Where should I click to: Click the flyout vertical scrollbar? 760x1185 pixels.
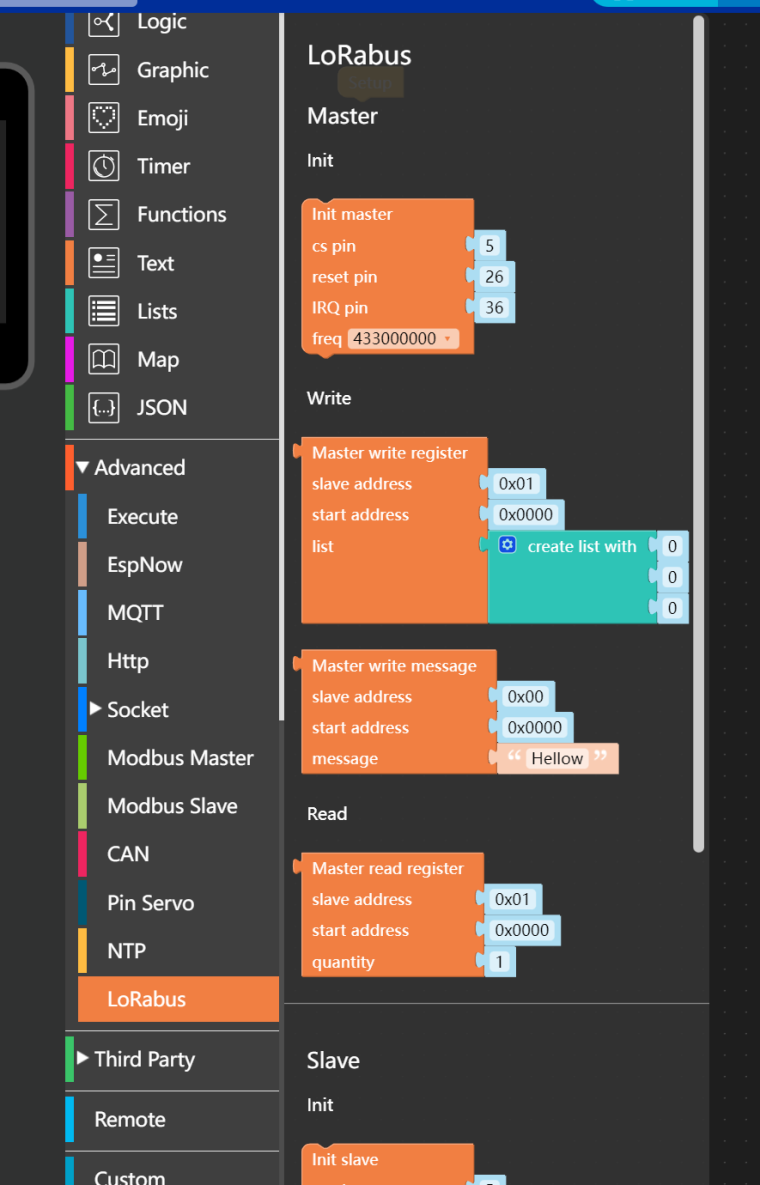click(699, 434)
